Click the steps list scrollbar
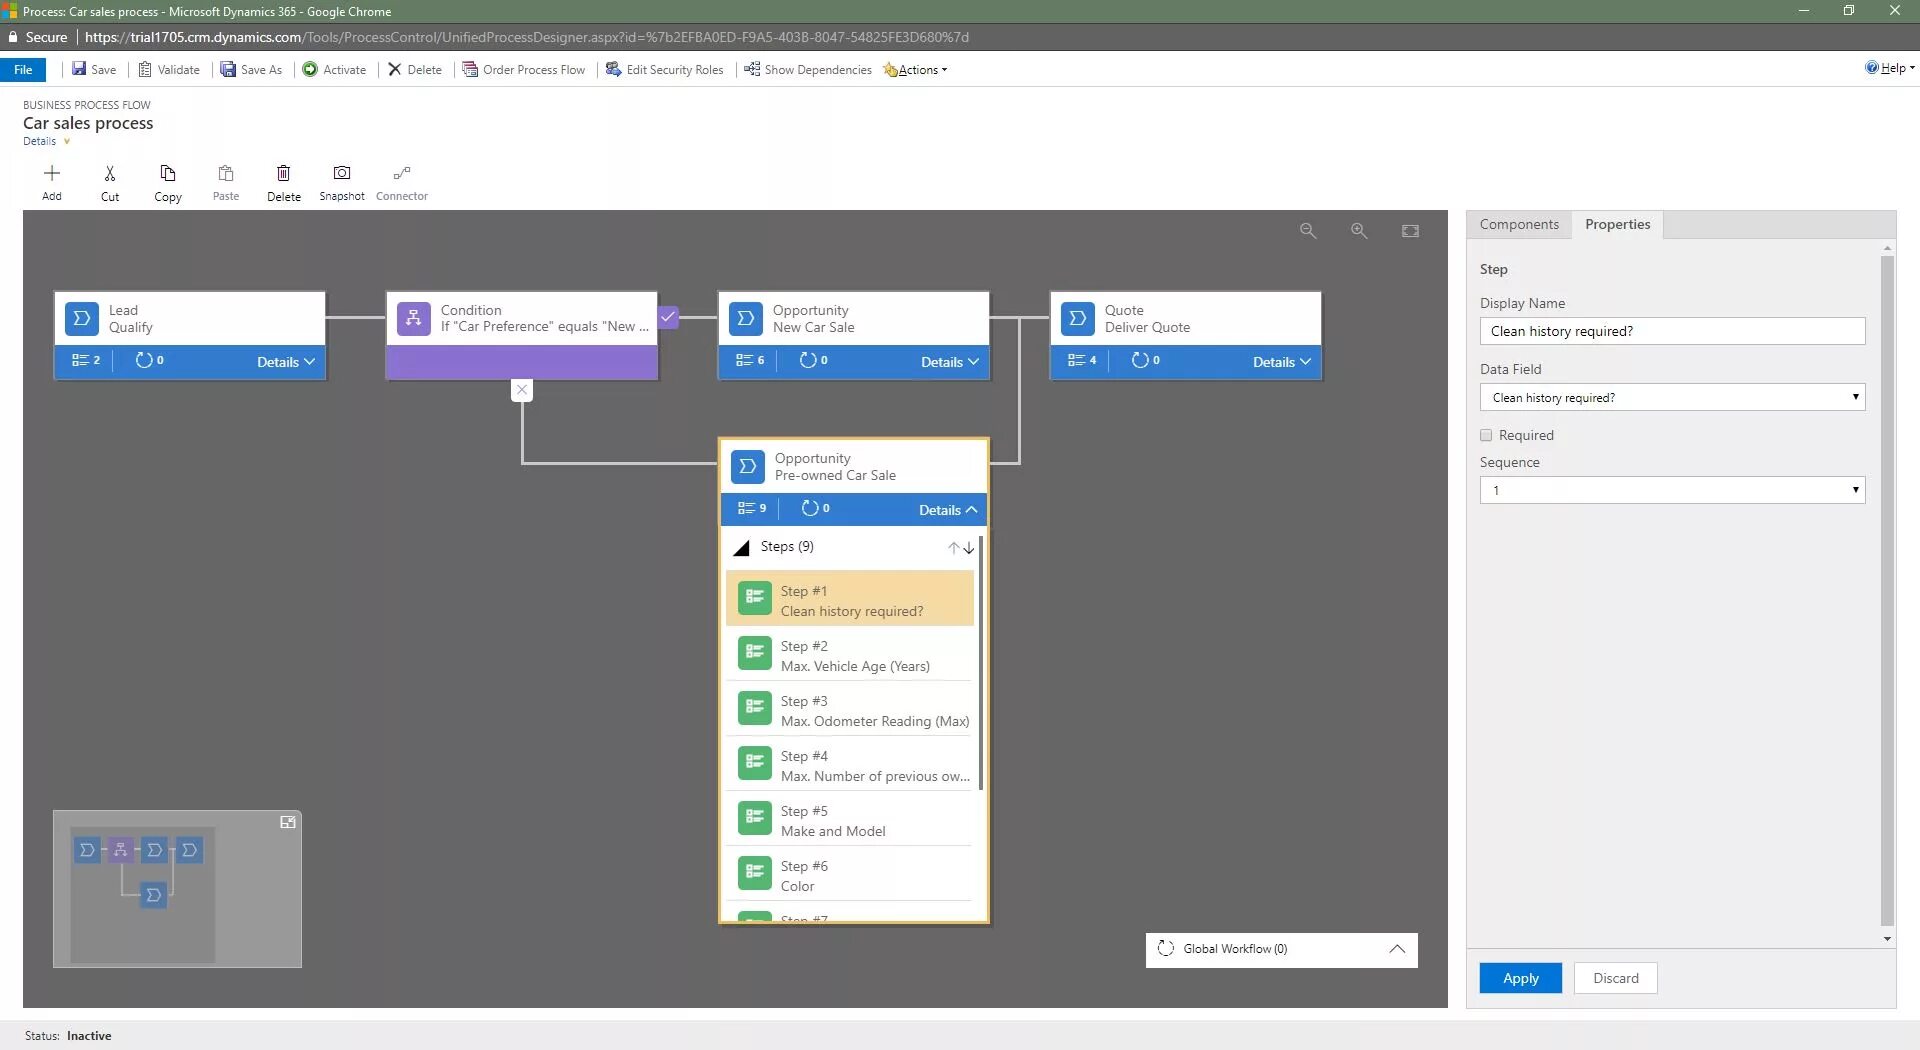 point(981,663)
